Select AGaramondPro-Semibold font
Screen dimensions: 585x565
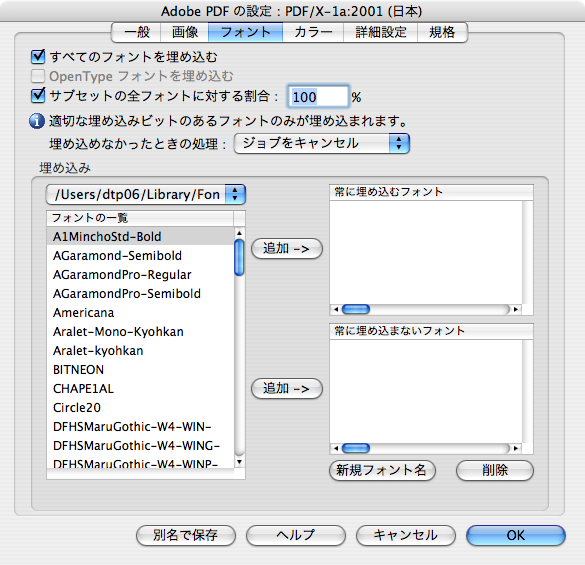pyautogui.click(x=140, y=294)
